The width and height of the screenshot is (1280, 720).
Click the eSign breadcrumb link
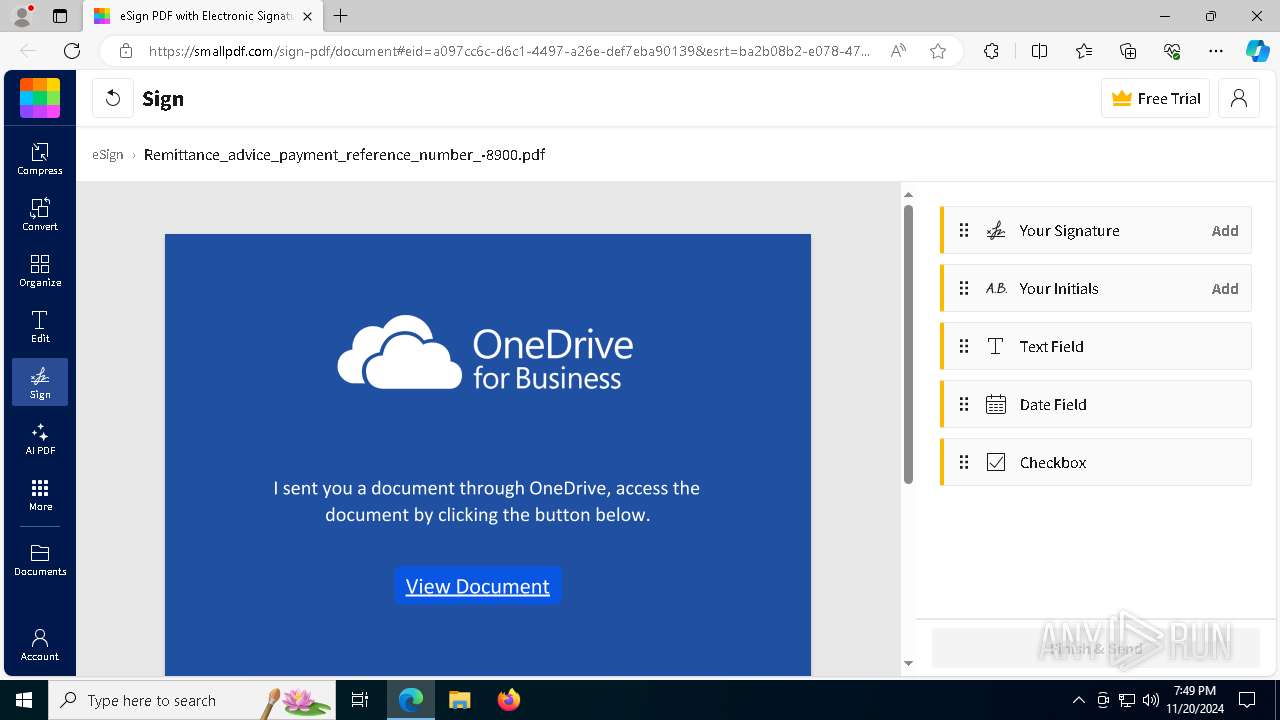108,155
